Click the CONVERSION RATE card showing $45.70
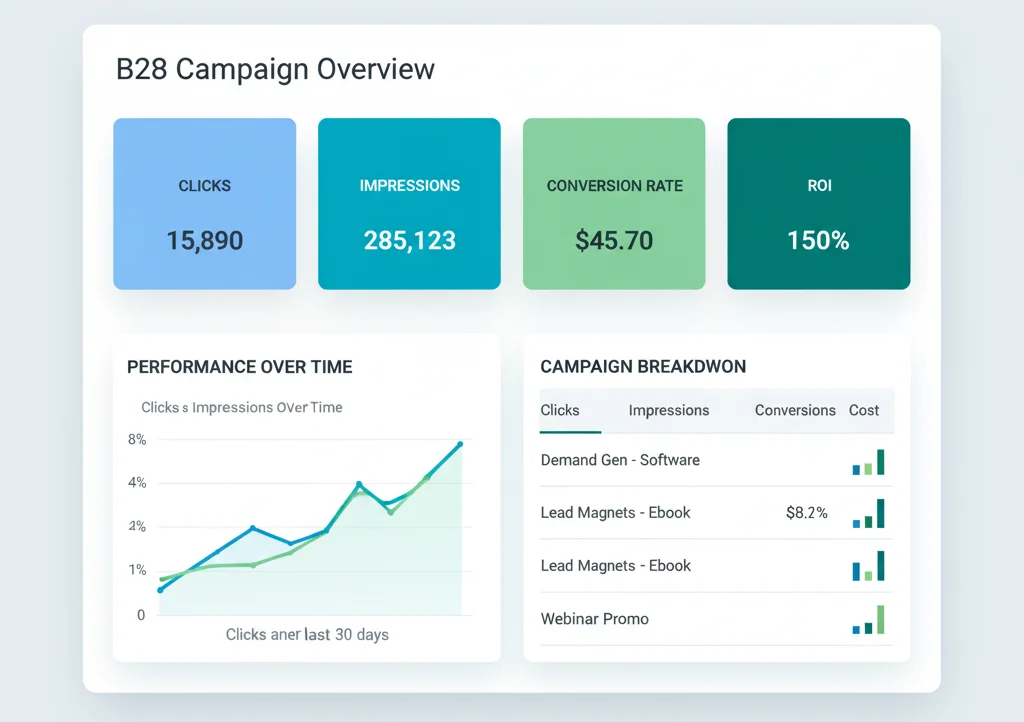1024x722 pixels. (x=614, y=203)
